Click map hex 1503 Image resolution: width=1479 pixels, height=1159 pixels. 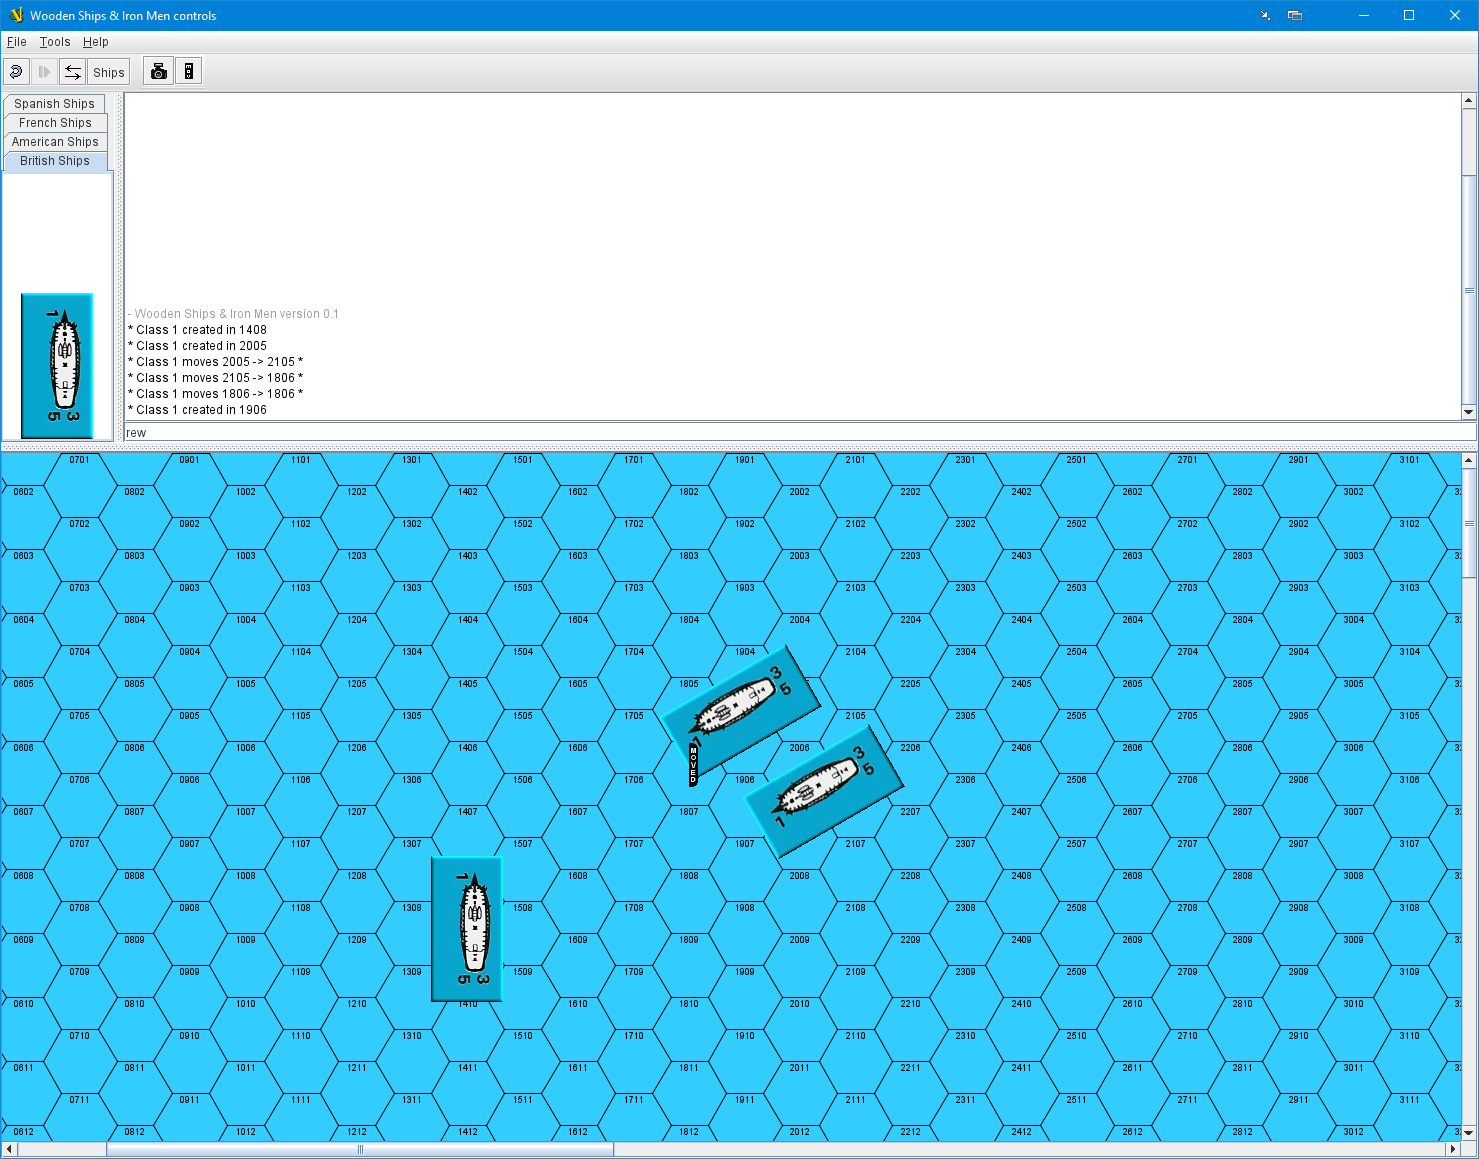click(523, 612)
